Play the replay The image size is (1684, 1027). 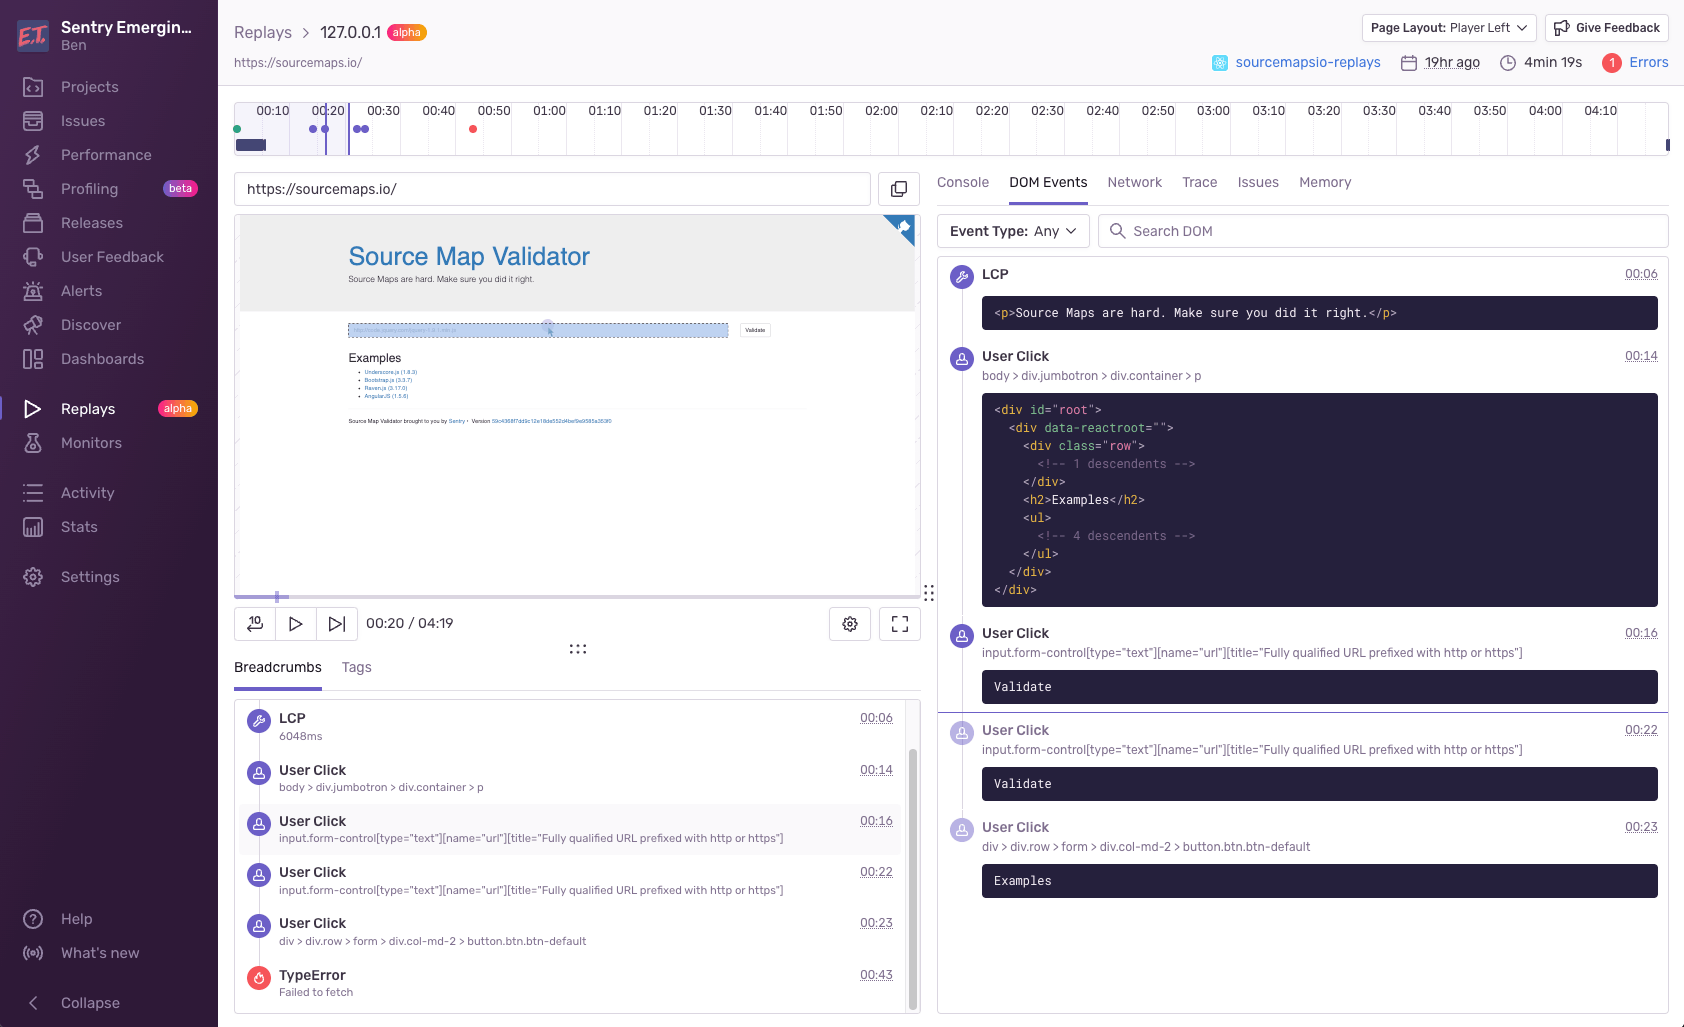296,624
